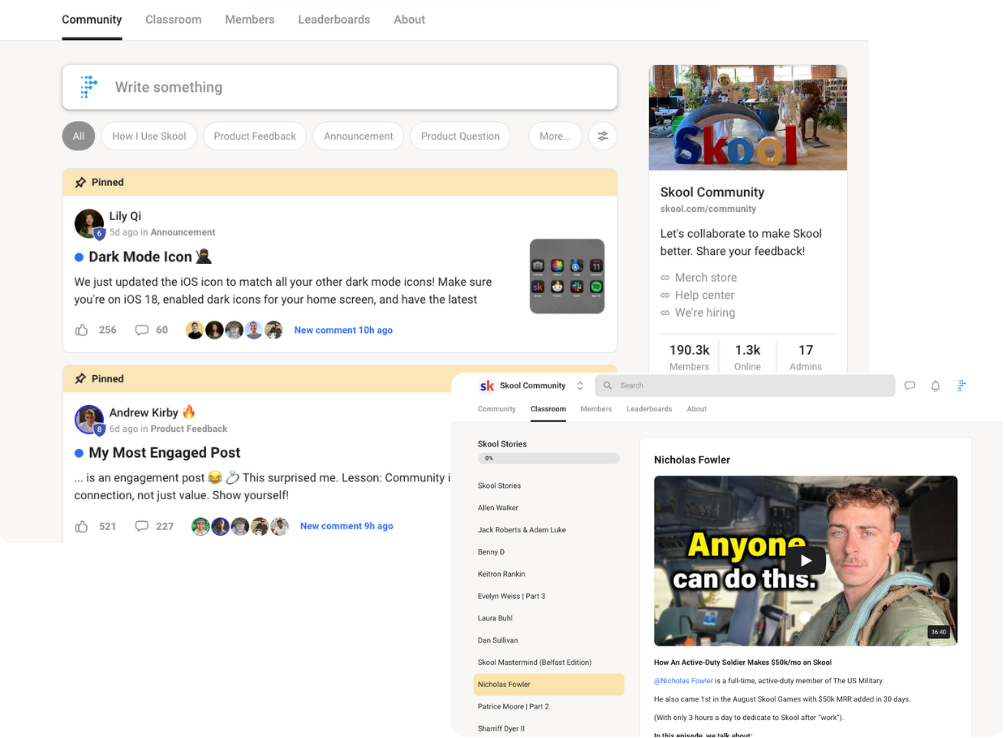Open notifications bell in Classroom window
The image size is (1004, 738).
[x=935, y=385]
